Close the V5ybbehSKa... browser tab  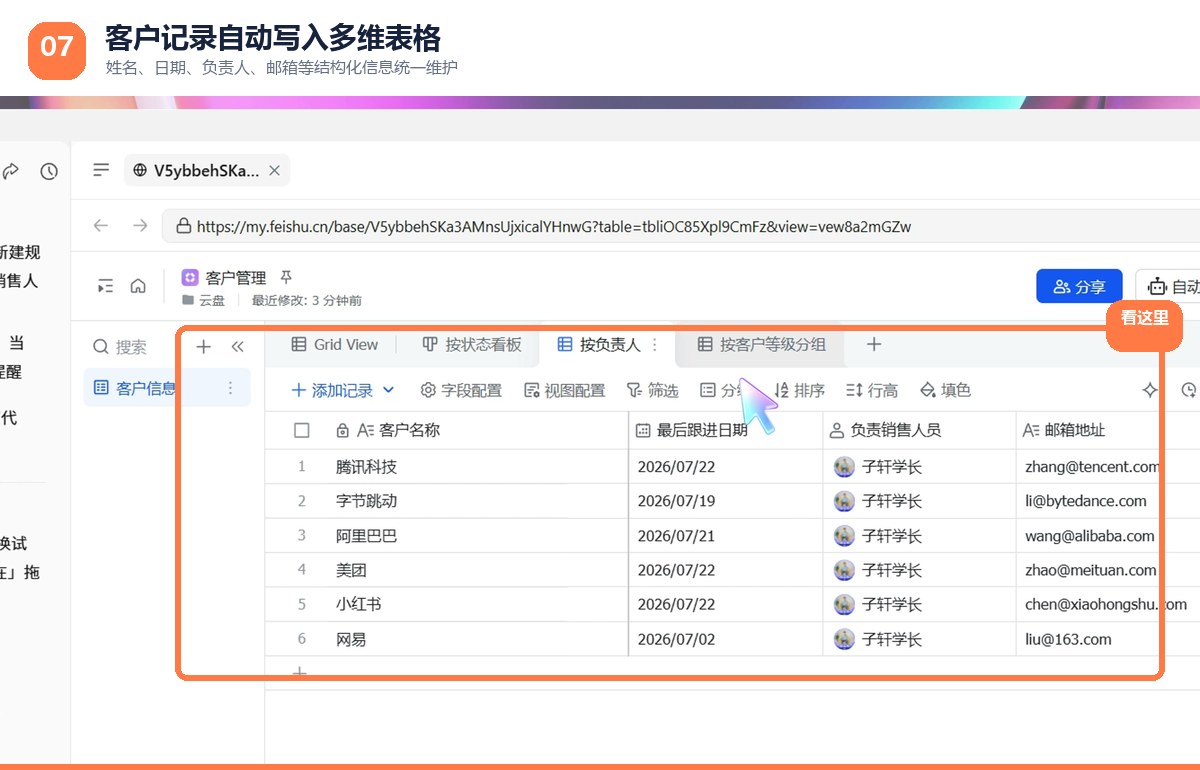275,171
